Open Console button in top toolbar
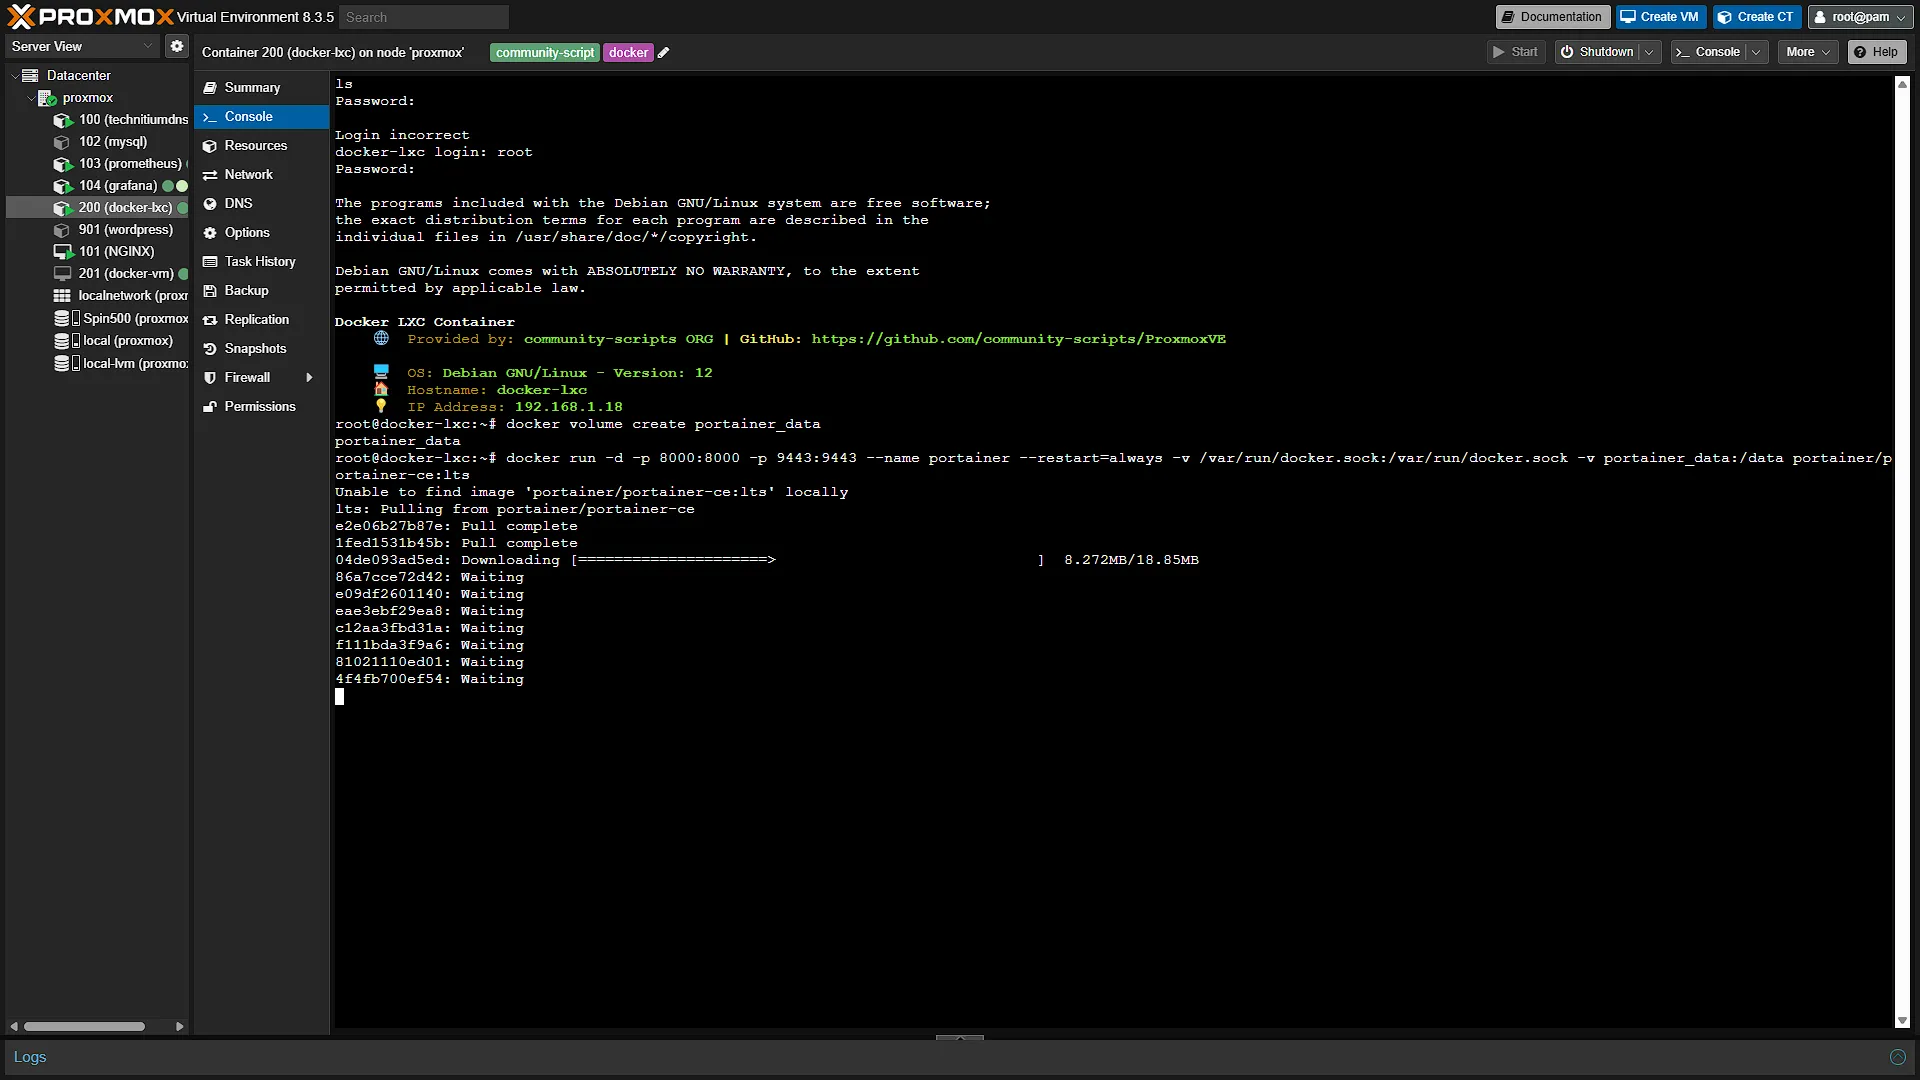Screen dimensions: 1920x1080 coord(1709,52)
